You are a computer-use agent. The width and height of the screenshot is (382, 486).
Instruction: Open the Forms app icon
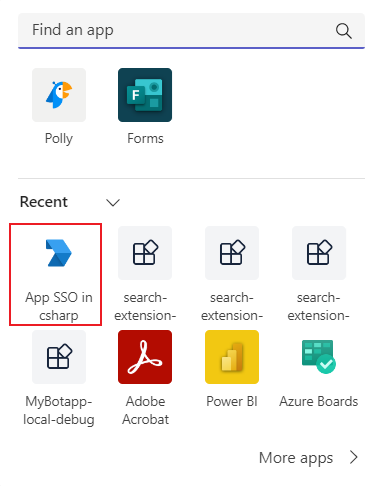(x=145, y=95)
